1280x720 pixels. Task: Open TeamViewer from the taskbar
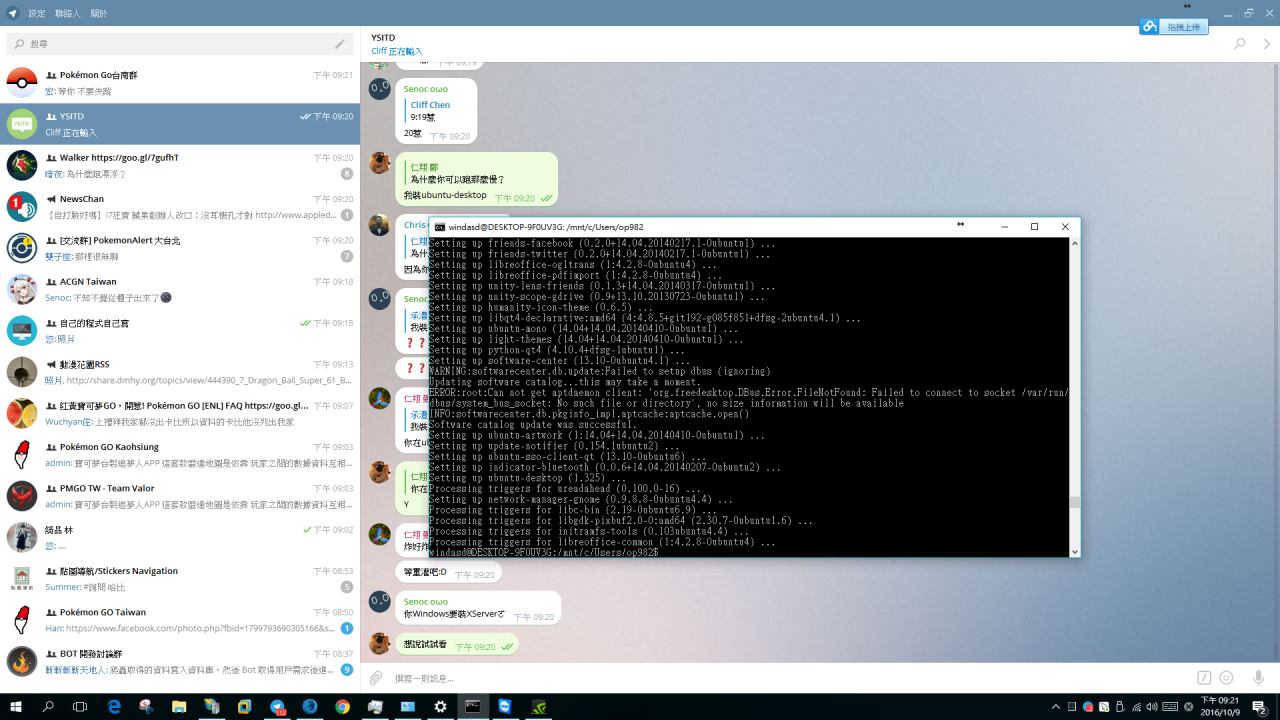tap(505, 706)
